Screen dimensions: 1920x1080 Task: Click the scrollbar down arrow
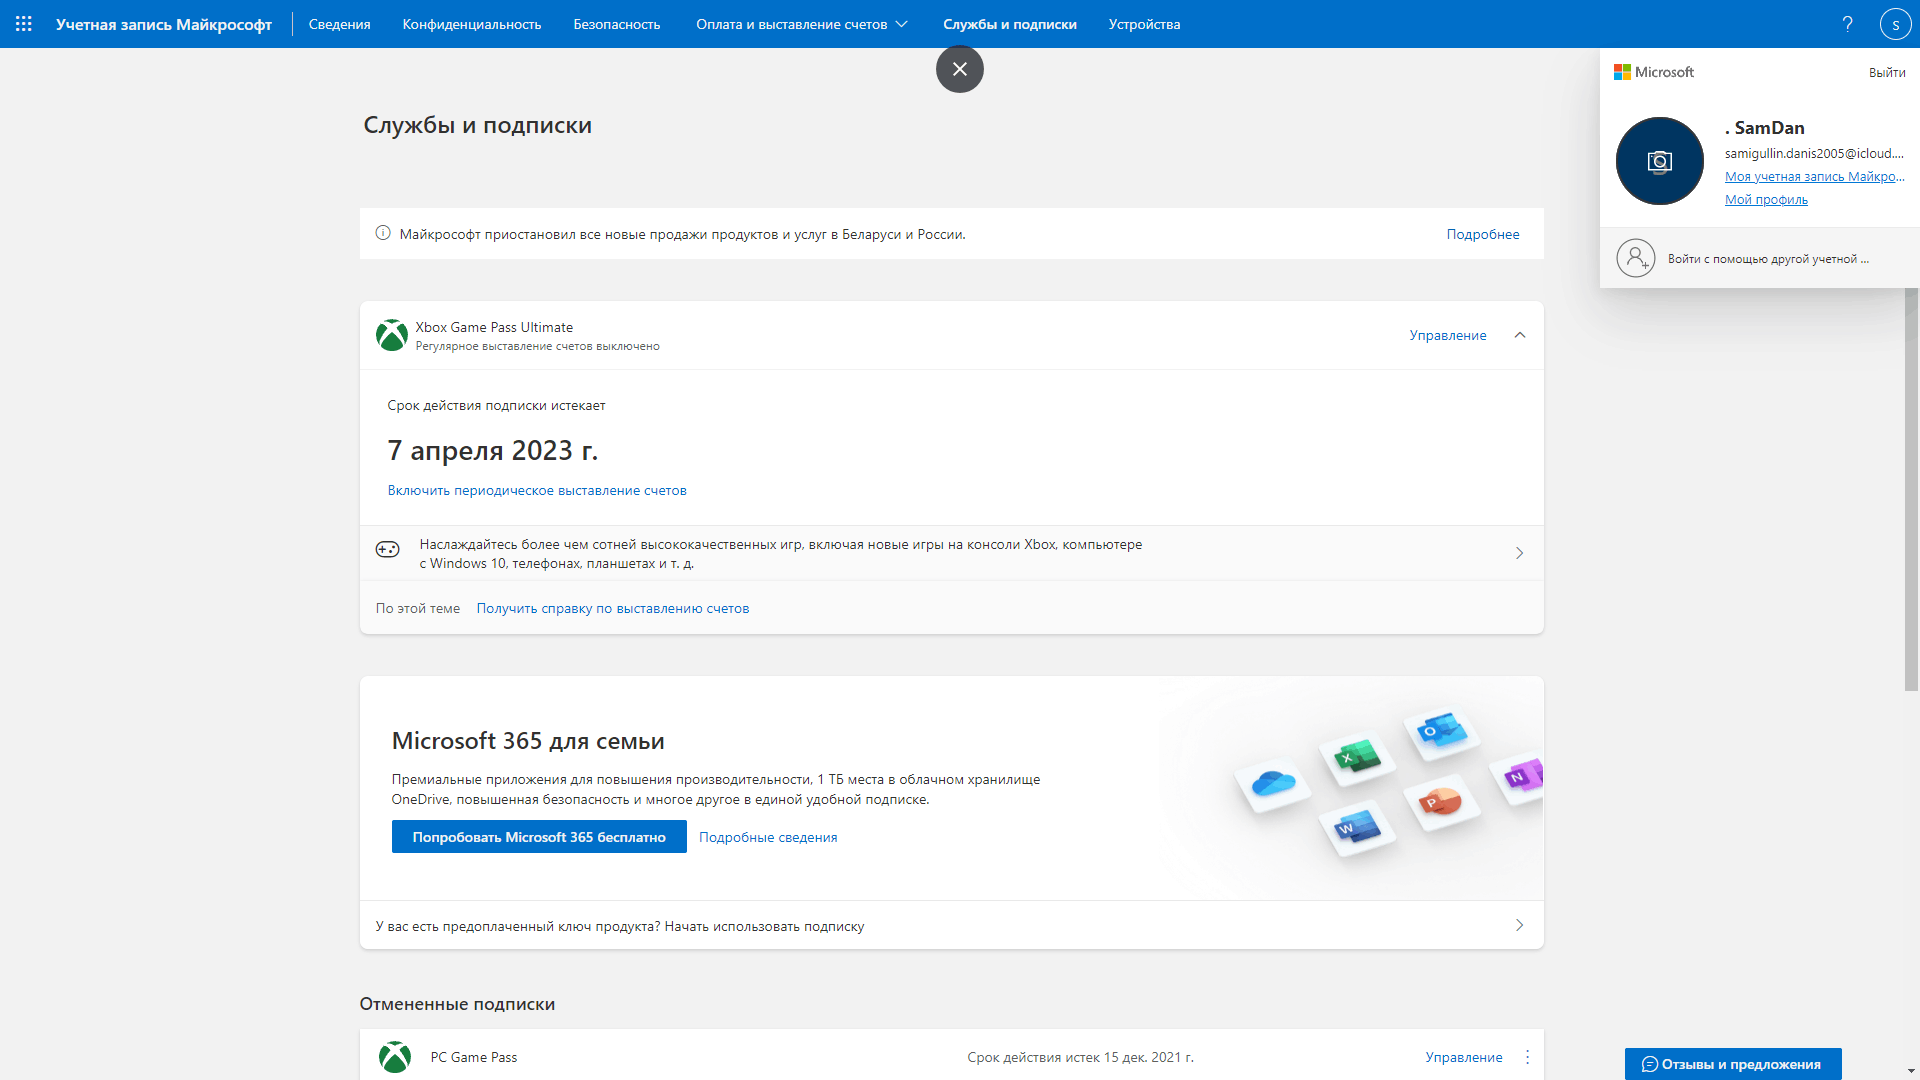[x=1911, y=1071]
